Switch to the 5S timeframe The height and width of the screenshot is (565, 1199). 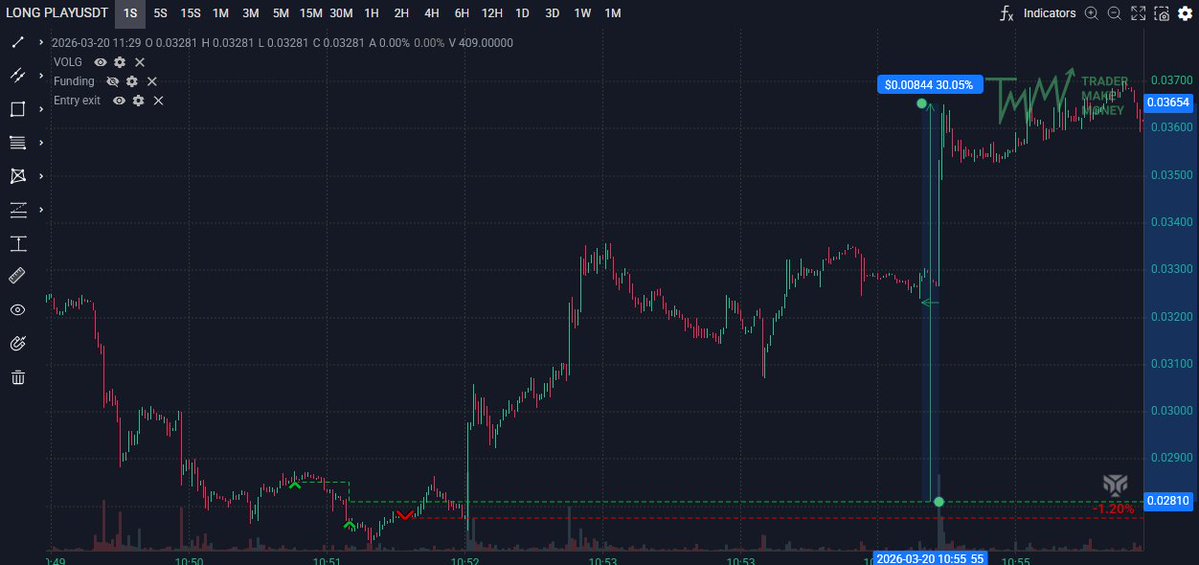tap(160, 13)
